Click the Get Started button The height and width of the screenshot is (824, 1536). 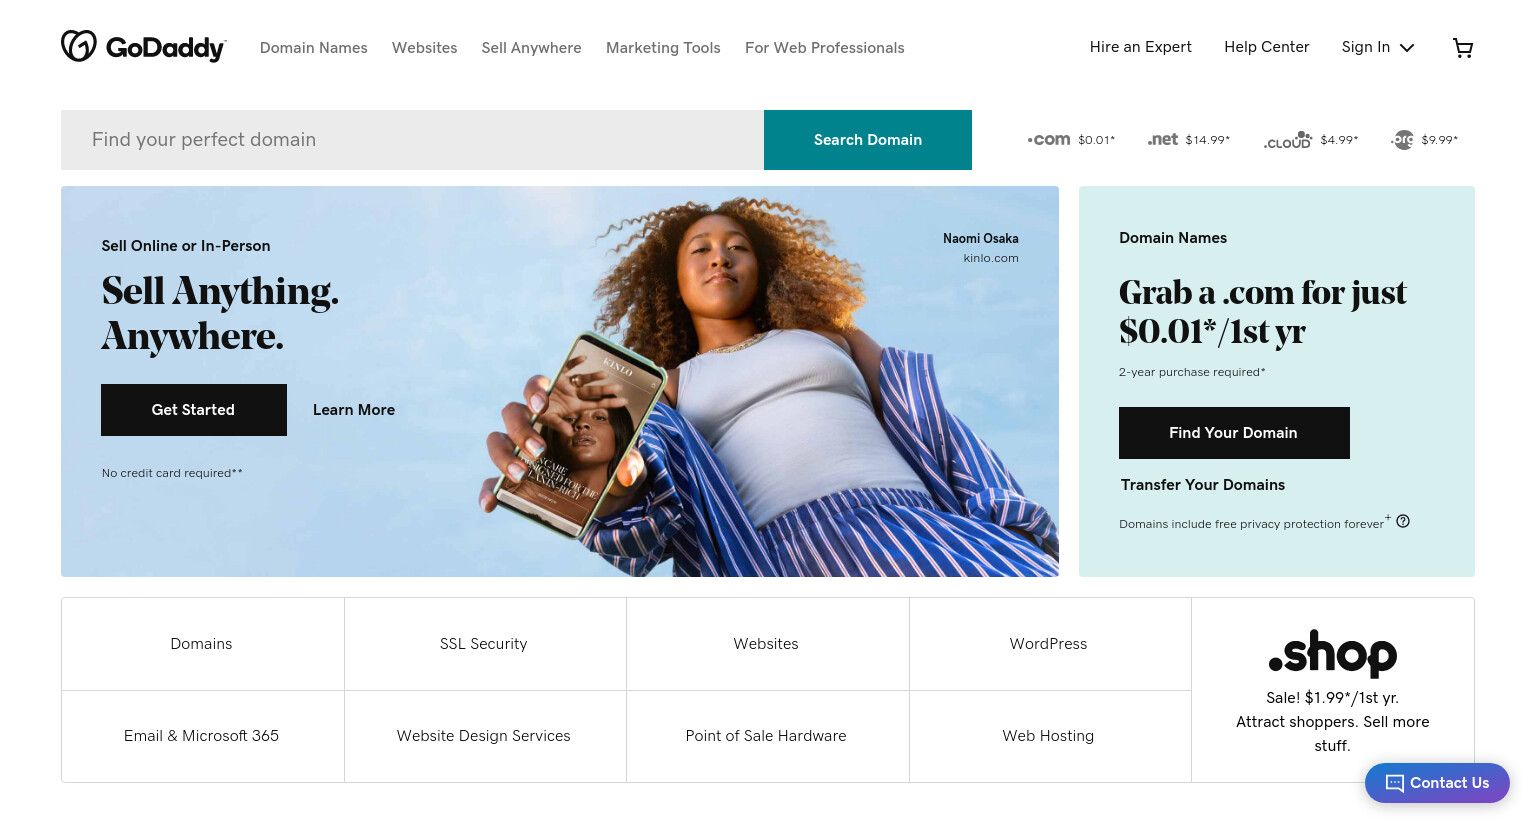coord(194,410)
